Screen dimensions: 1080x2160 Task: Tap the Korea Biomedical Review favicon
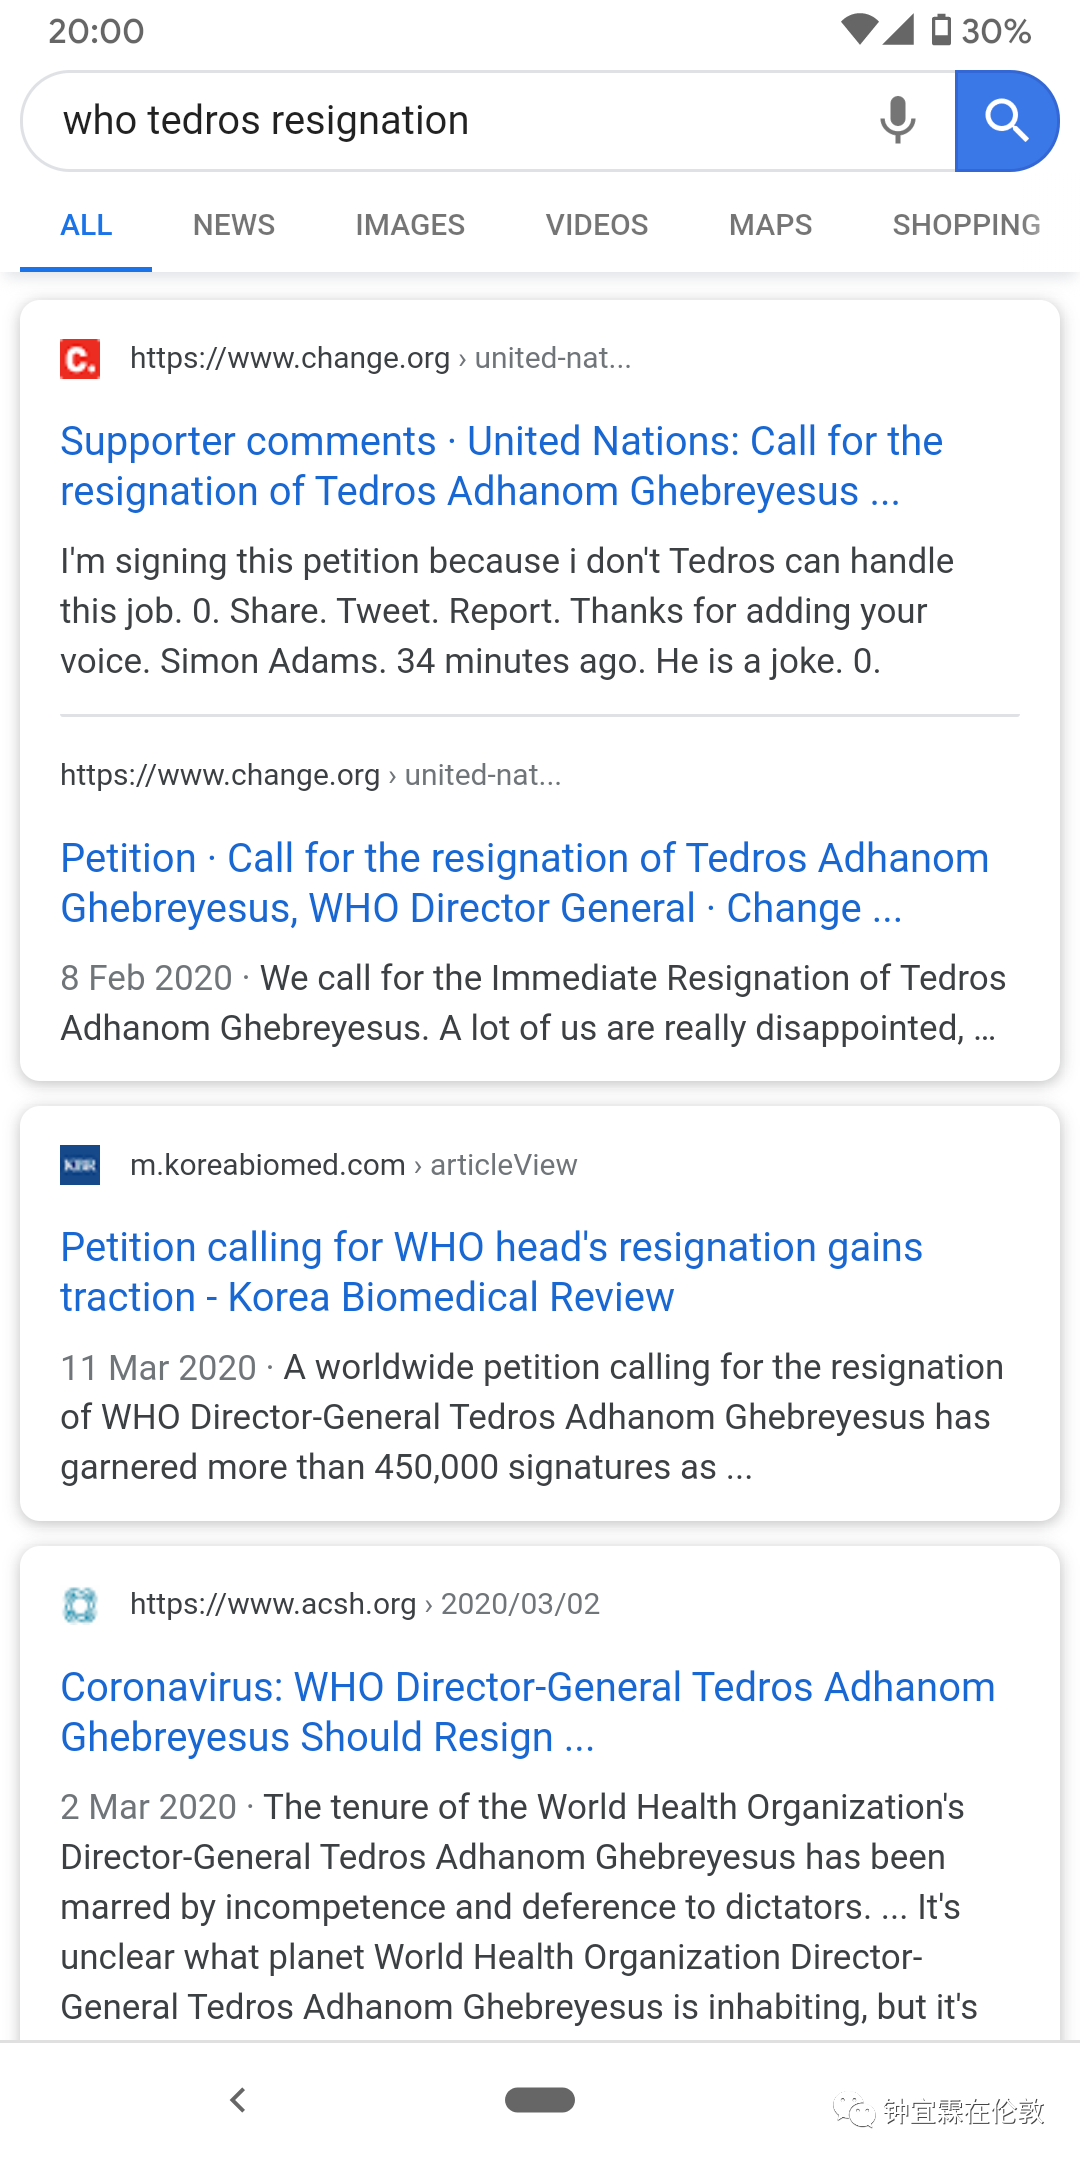(80, 1165)
